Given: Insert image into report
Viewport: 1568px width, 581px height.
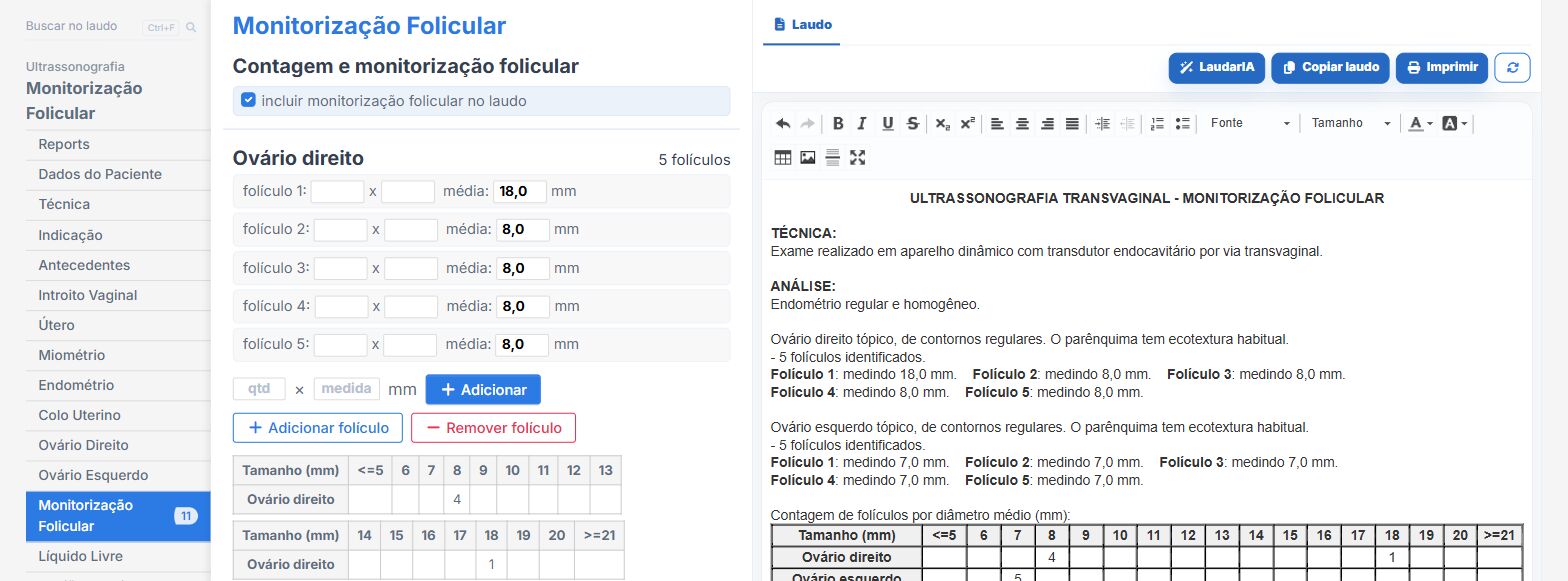Looking at the screenshot, I should point(807,157).
